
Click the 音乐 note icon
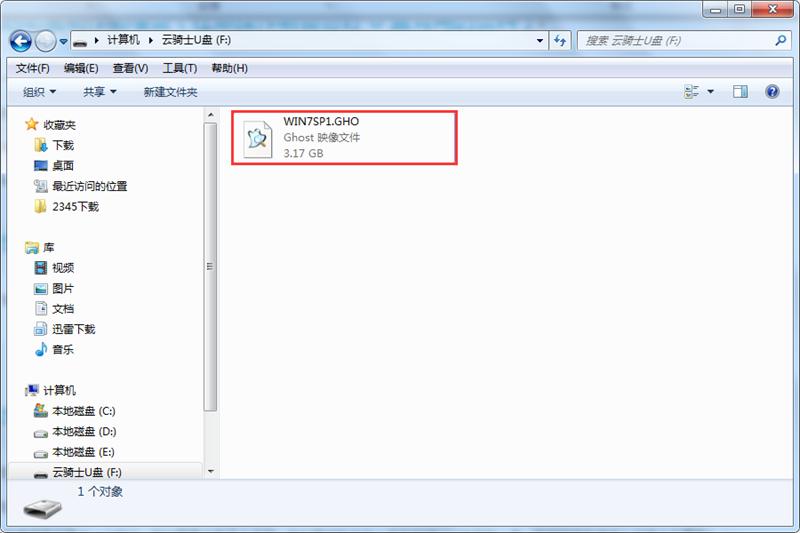tap(40, 349)
